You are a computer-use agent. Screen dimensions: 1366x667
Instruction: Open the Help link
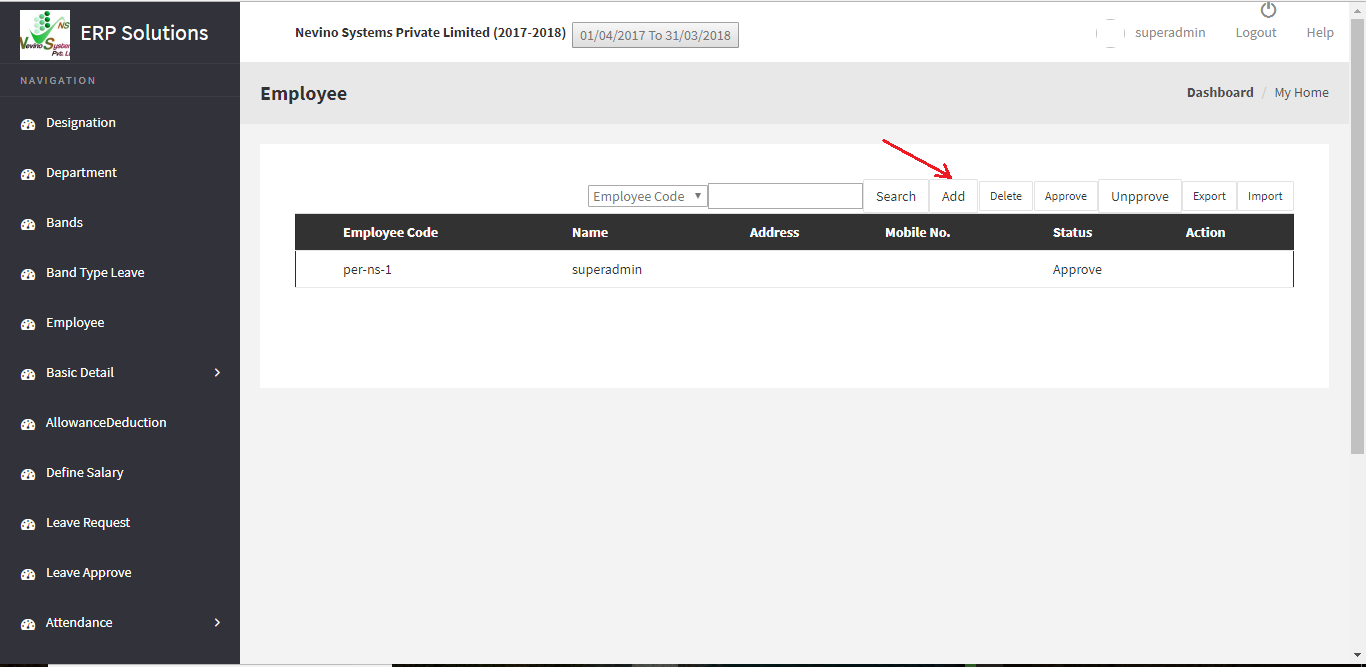1319,33
